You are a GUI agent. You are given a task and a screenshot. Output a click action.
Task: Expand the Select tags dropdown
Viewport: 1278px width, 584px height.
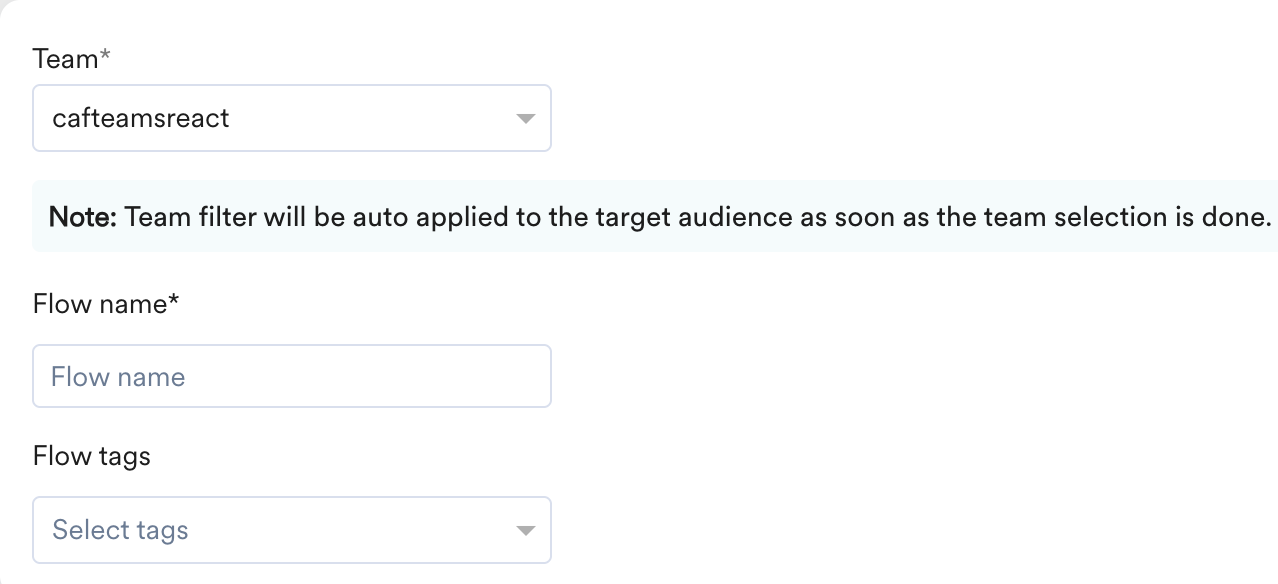292,530
